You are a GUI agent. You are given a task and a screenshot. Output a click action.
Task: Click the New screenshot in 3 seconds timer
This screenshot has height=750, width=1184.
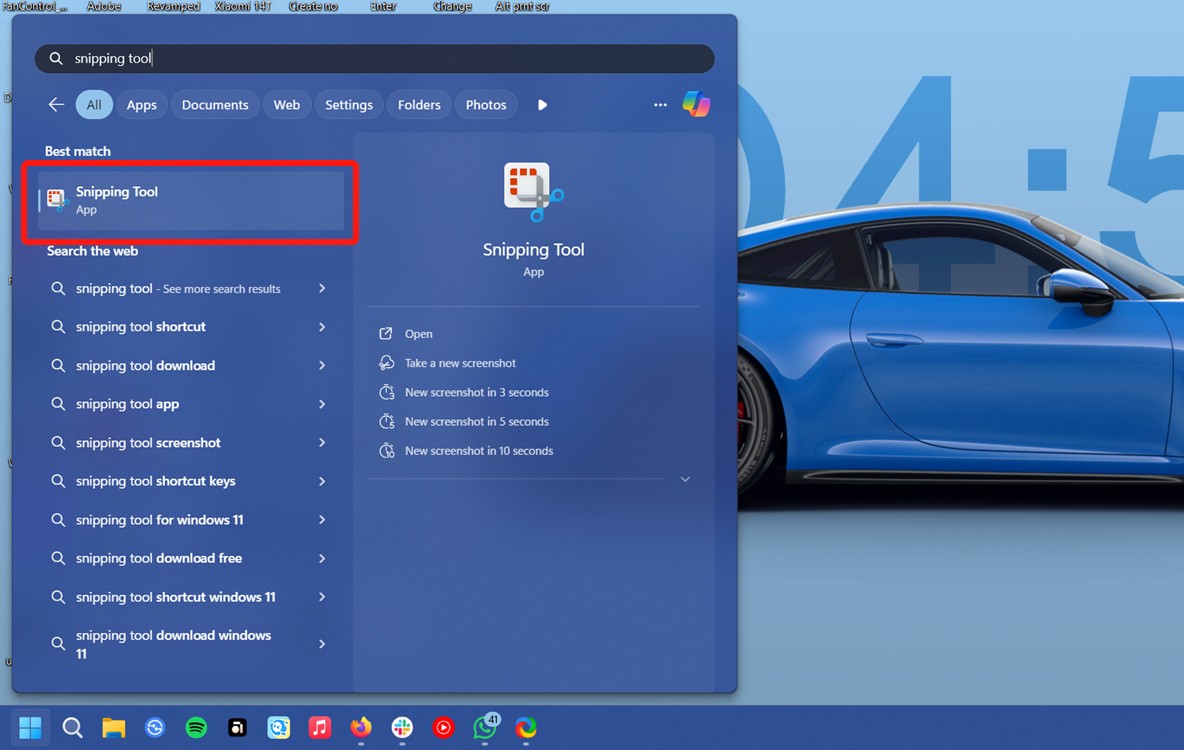coord(477,392)
